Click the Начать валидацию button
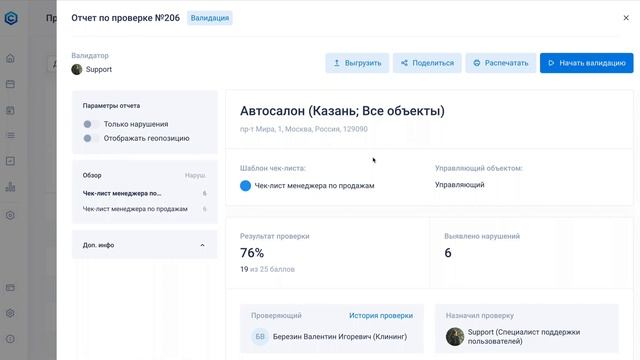 pos(587,63)
